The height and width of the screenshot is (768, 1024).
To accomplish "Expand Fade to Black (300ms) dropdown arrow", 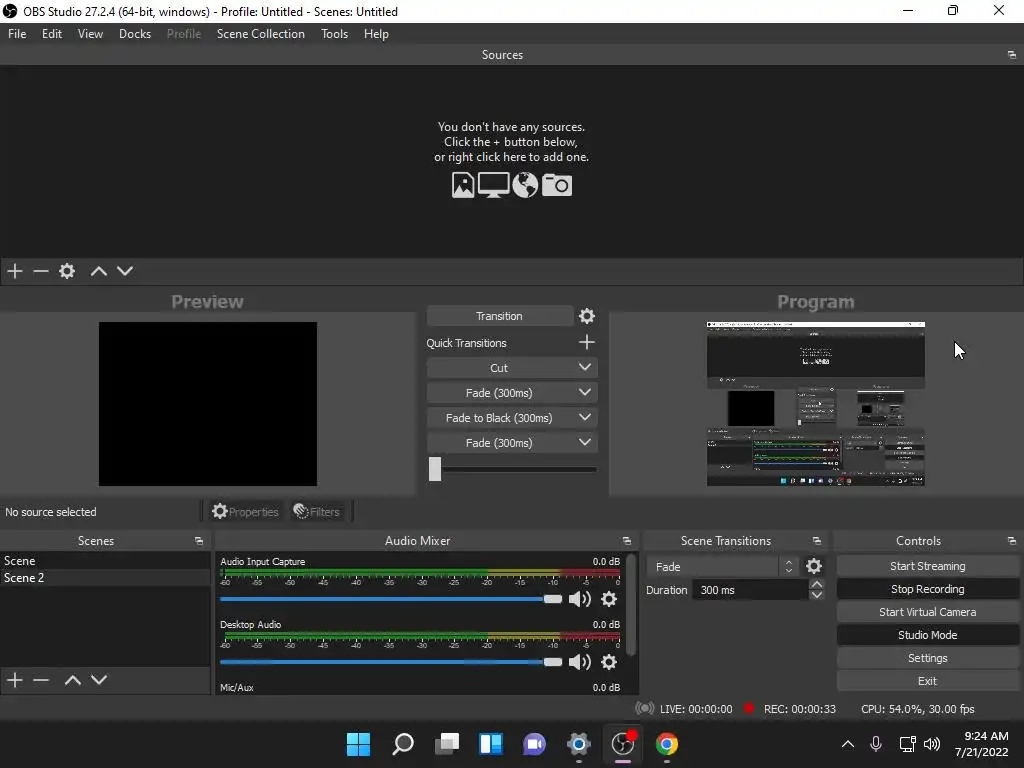I will point(584,417).
